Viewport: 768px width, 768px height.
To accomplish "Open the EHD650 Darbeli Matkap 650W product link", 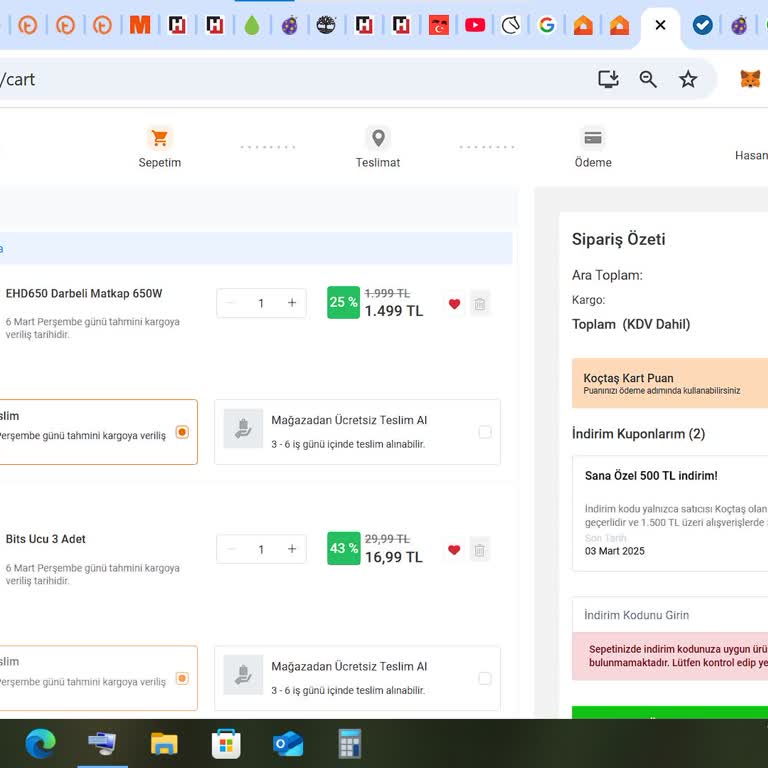I will (x=84, y=294).
